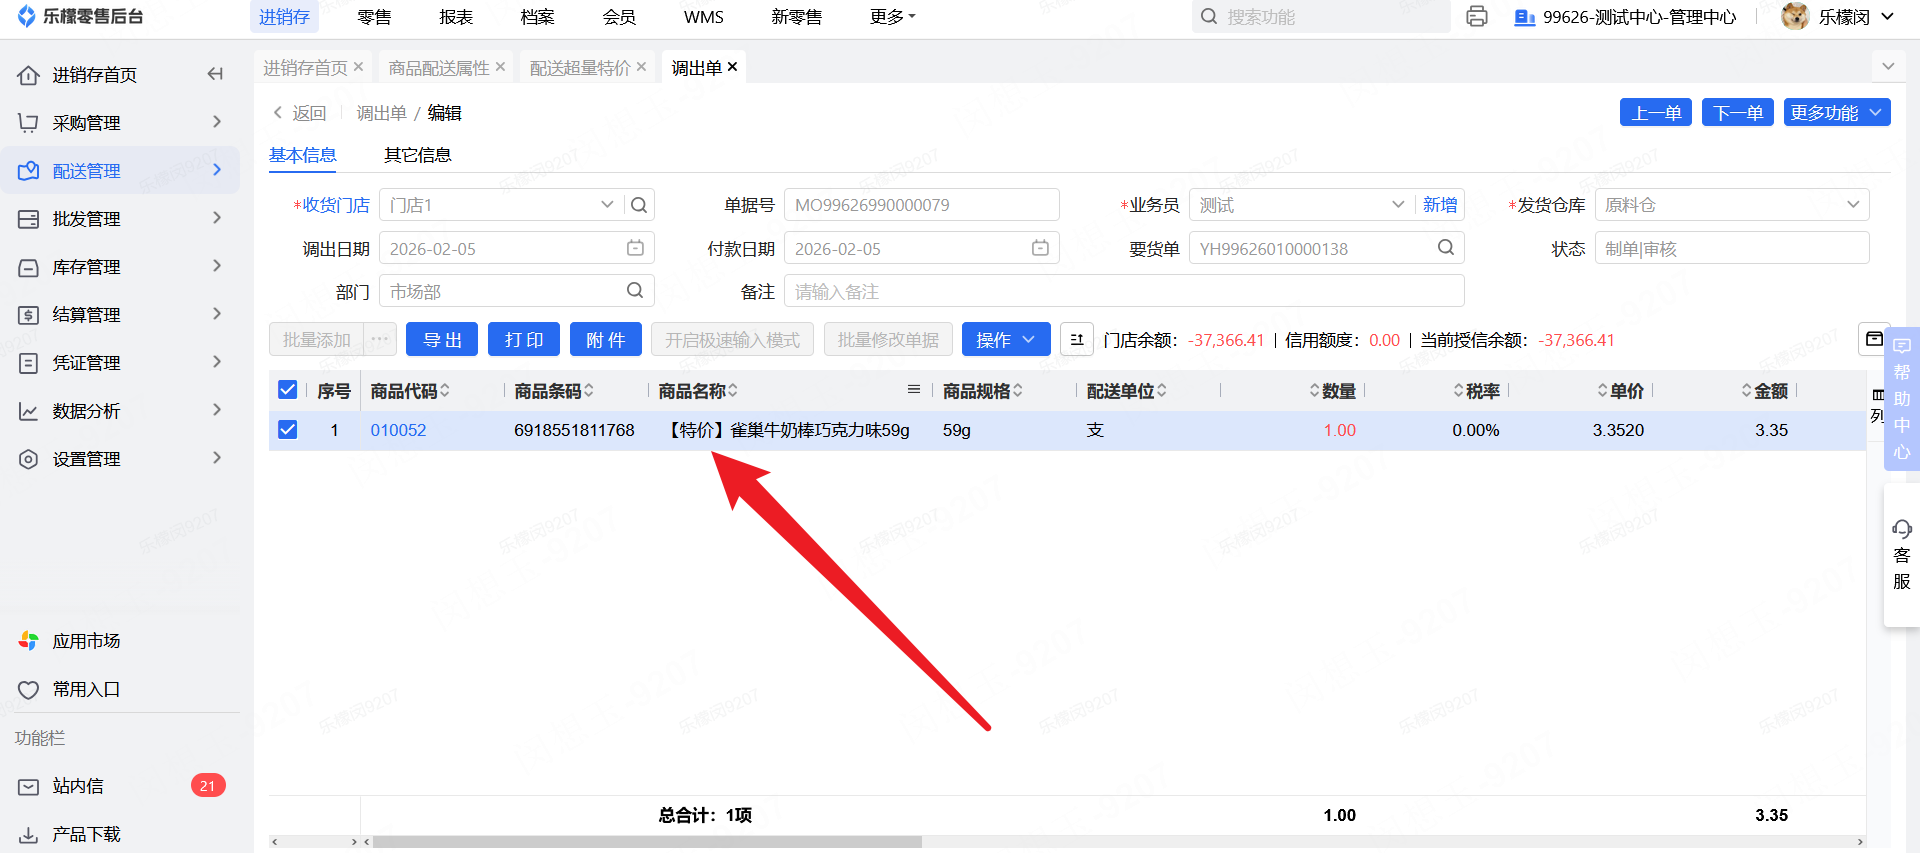Click the 常用入口 heart icon
Viewport: 1920px width, 853px height.
(28, 689)
